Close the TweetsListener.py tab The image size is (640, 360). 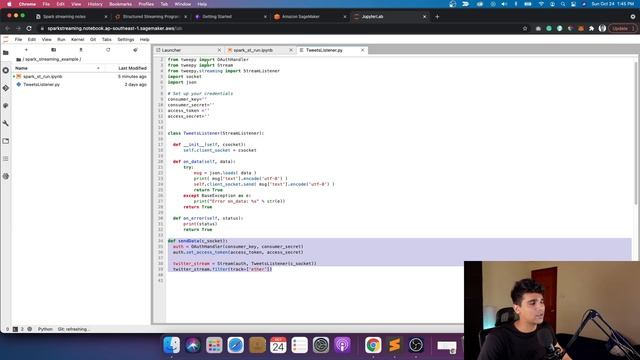(x=362, y=50)
